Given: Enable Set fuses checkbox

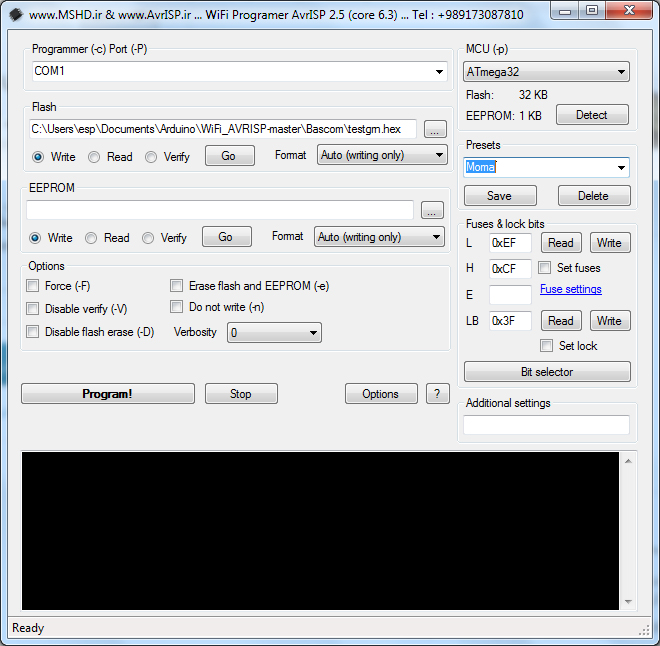Looking at the screenshot, I should coord(544,268).
